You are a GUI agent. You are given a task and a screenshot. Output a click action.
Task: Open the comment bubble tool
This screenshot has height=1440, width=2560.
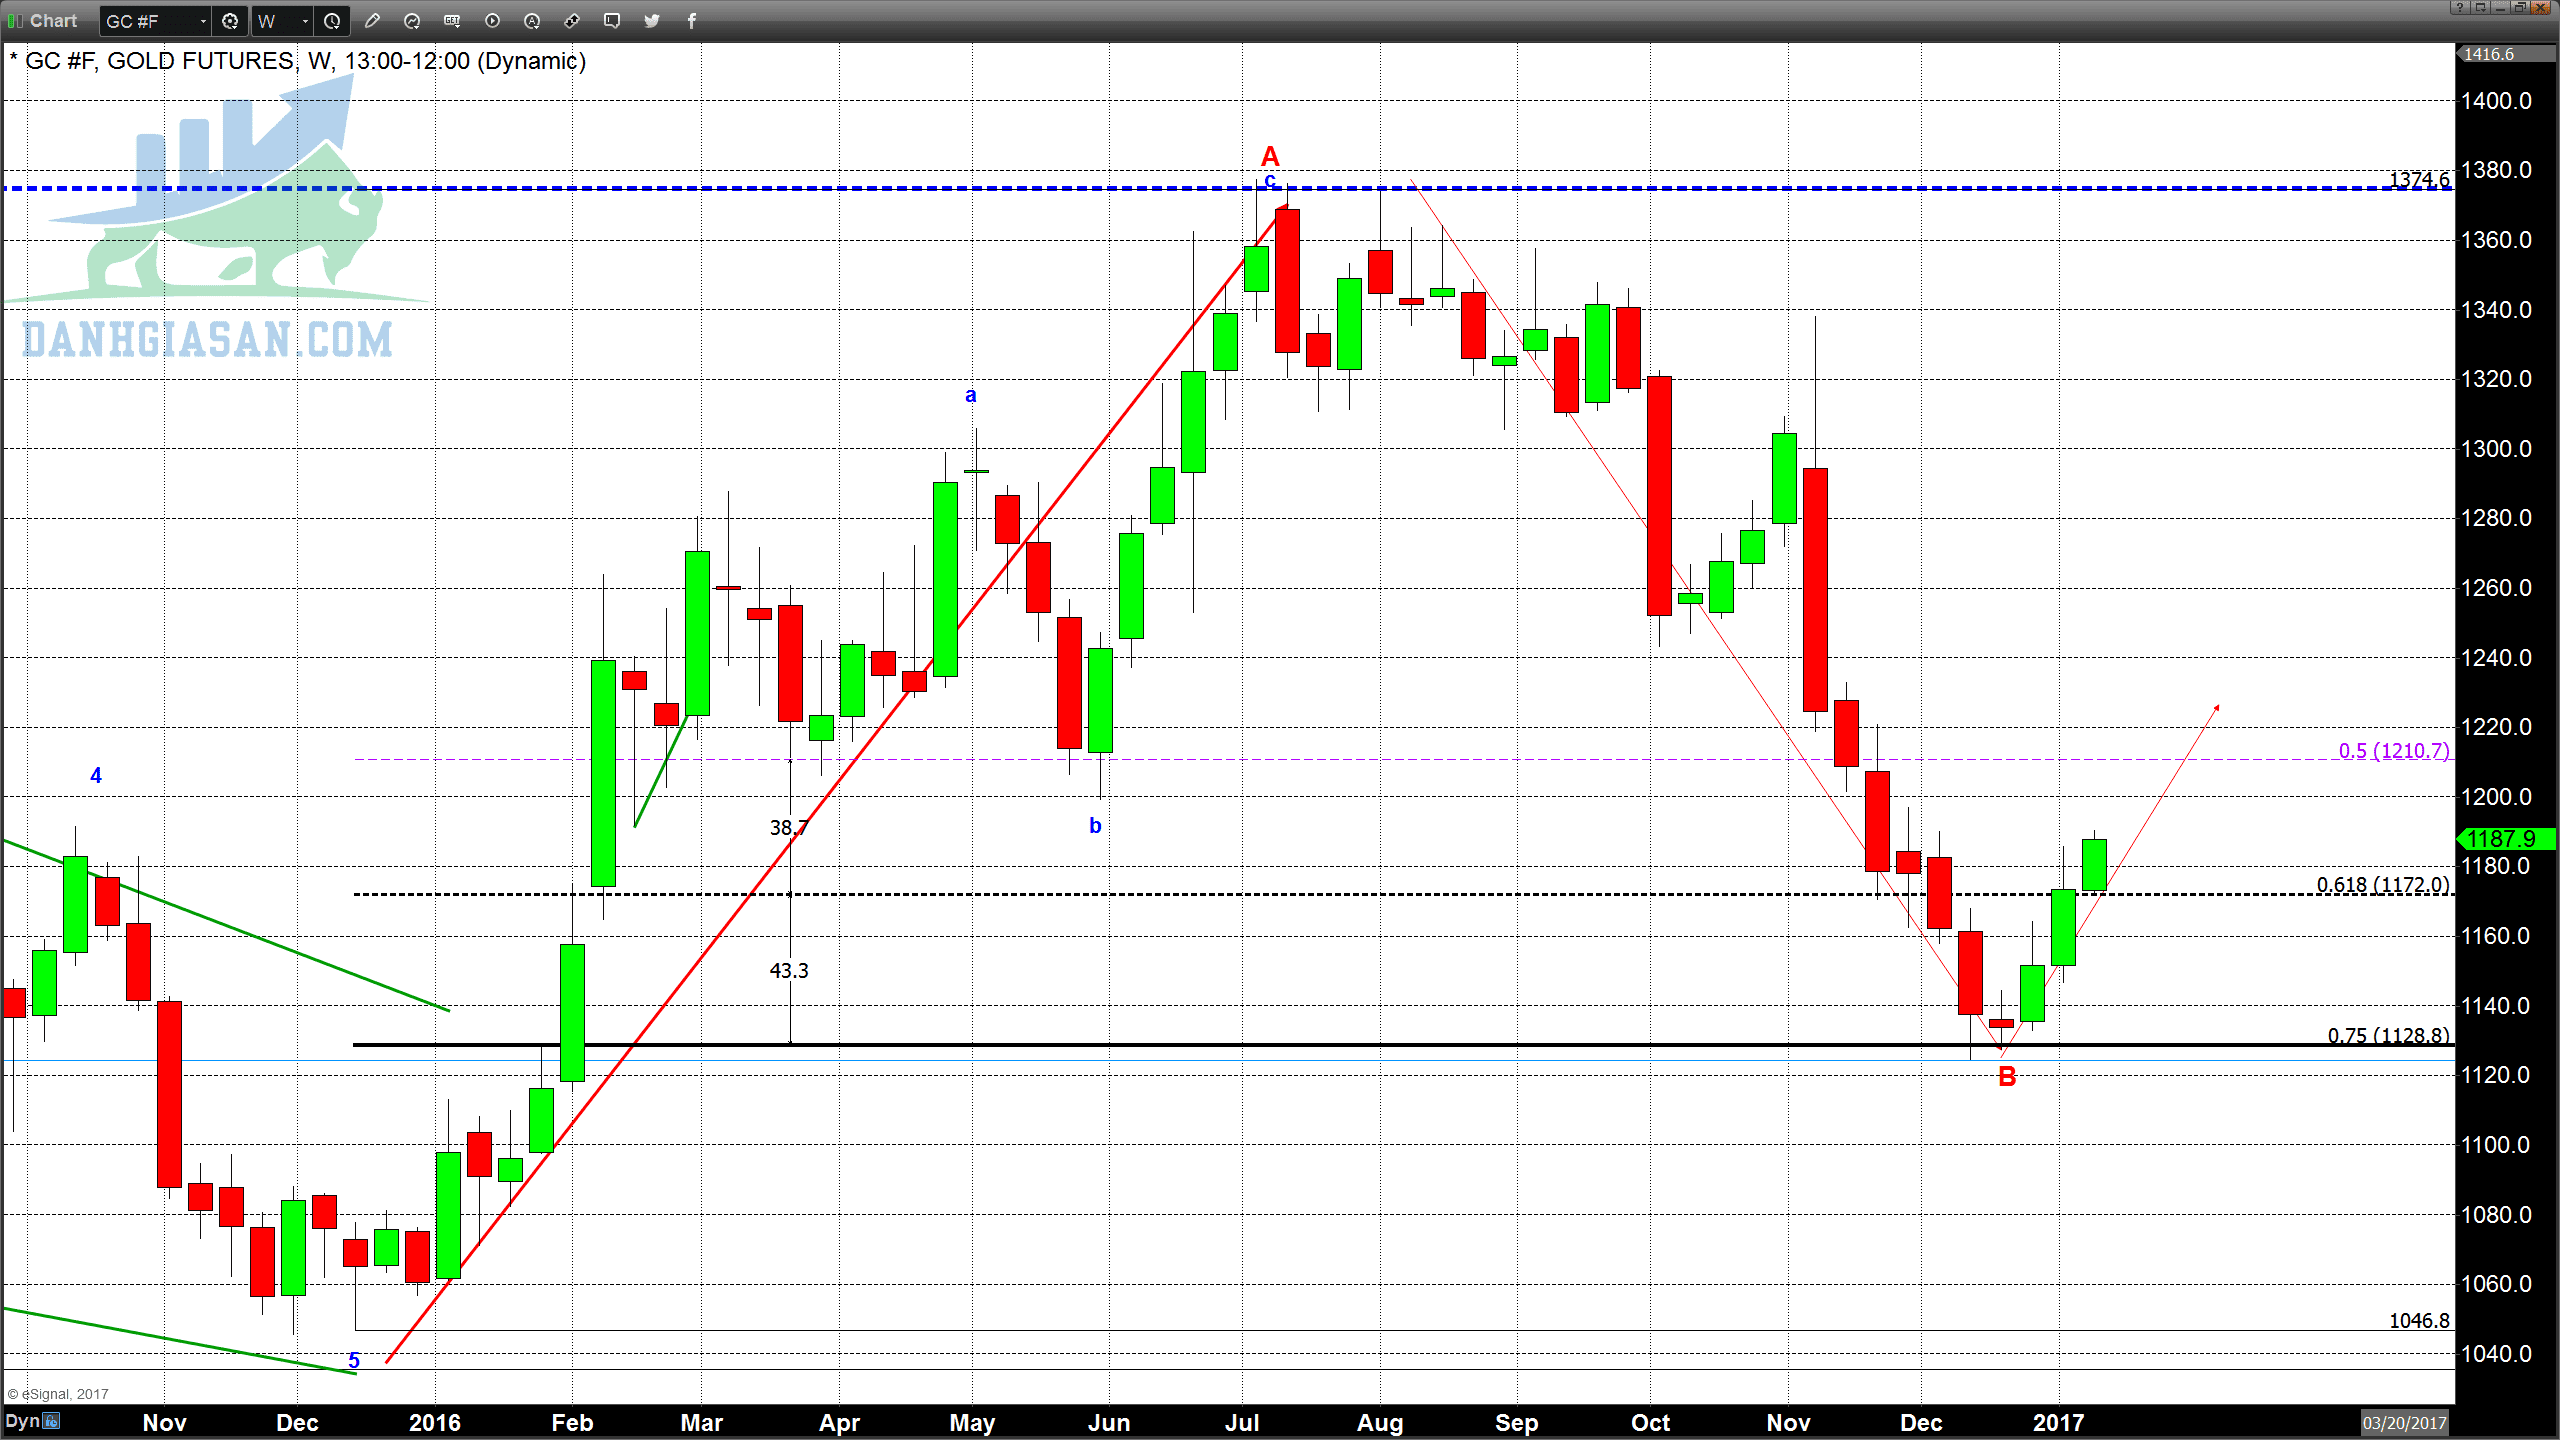tap(612, 21)
